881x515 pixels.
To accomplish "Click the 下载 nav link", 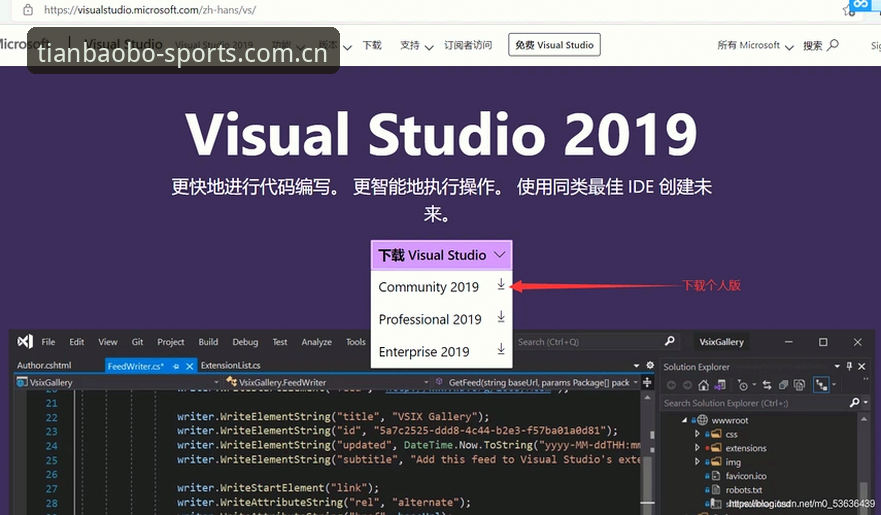I will (371, 45).
